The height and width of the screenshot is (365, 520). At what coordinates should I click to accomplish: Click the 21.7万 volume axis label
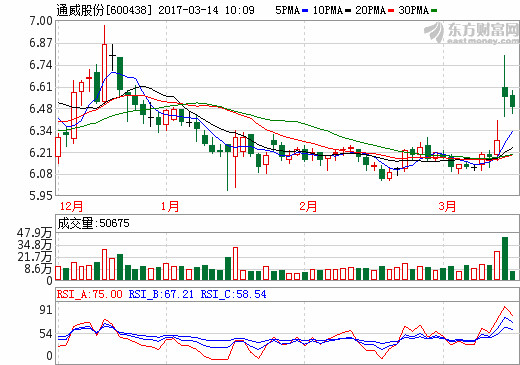coord(35,257)
